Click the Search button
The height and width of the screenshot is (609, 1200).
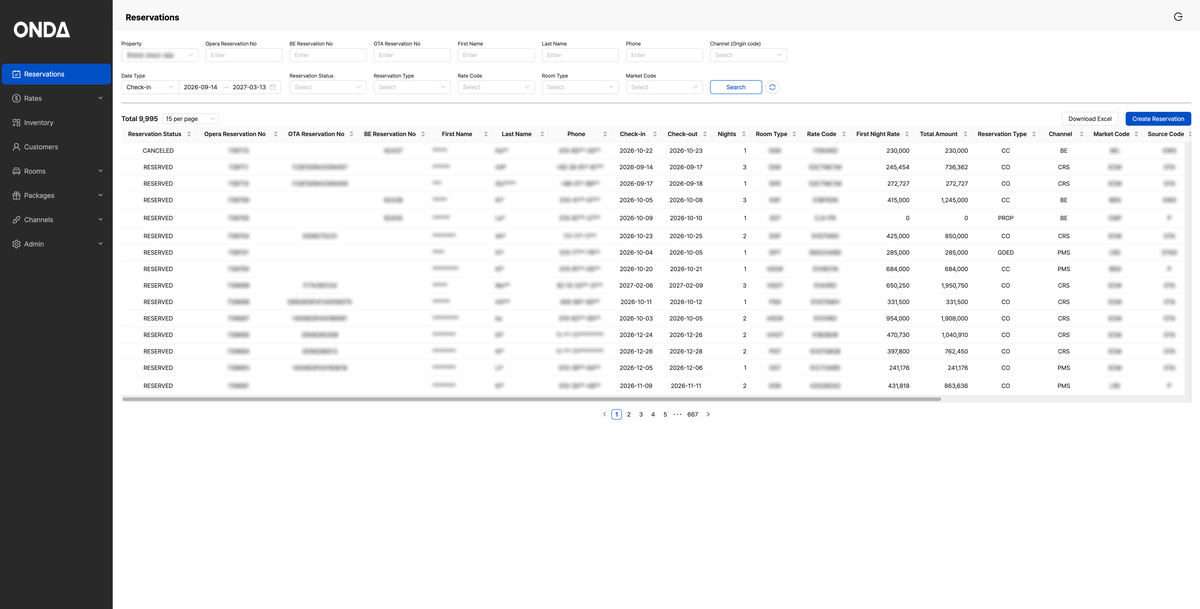736,87
